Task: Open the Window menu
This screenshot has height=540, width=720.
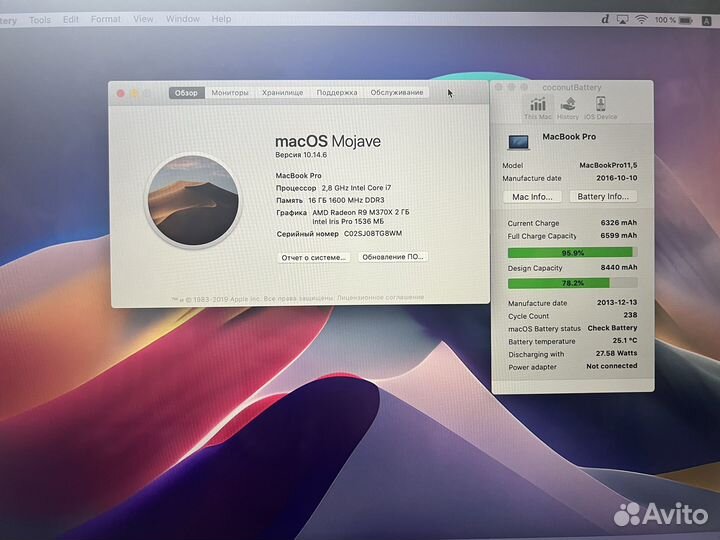Action: coord(183,19)
